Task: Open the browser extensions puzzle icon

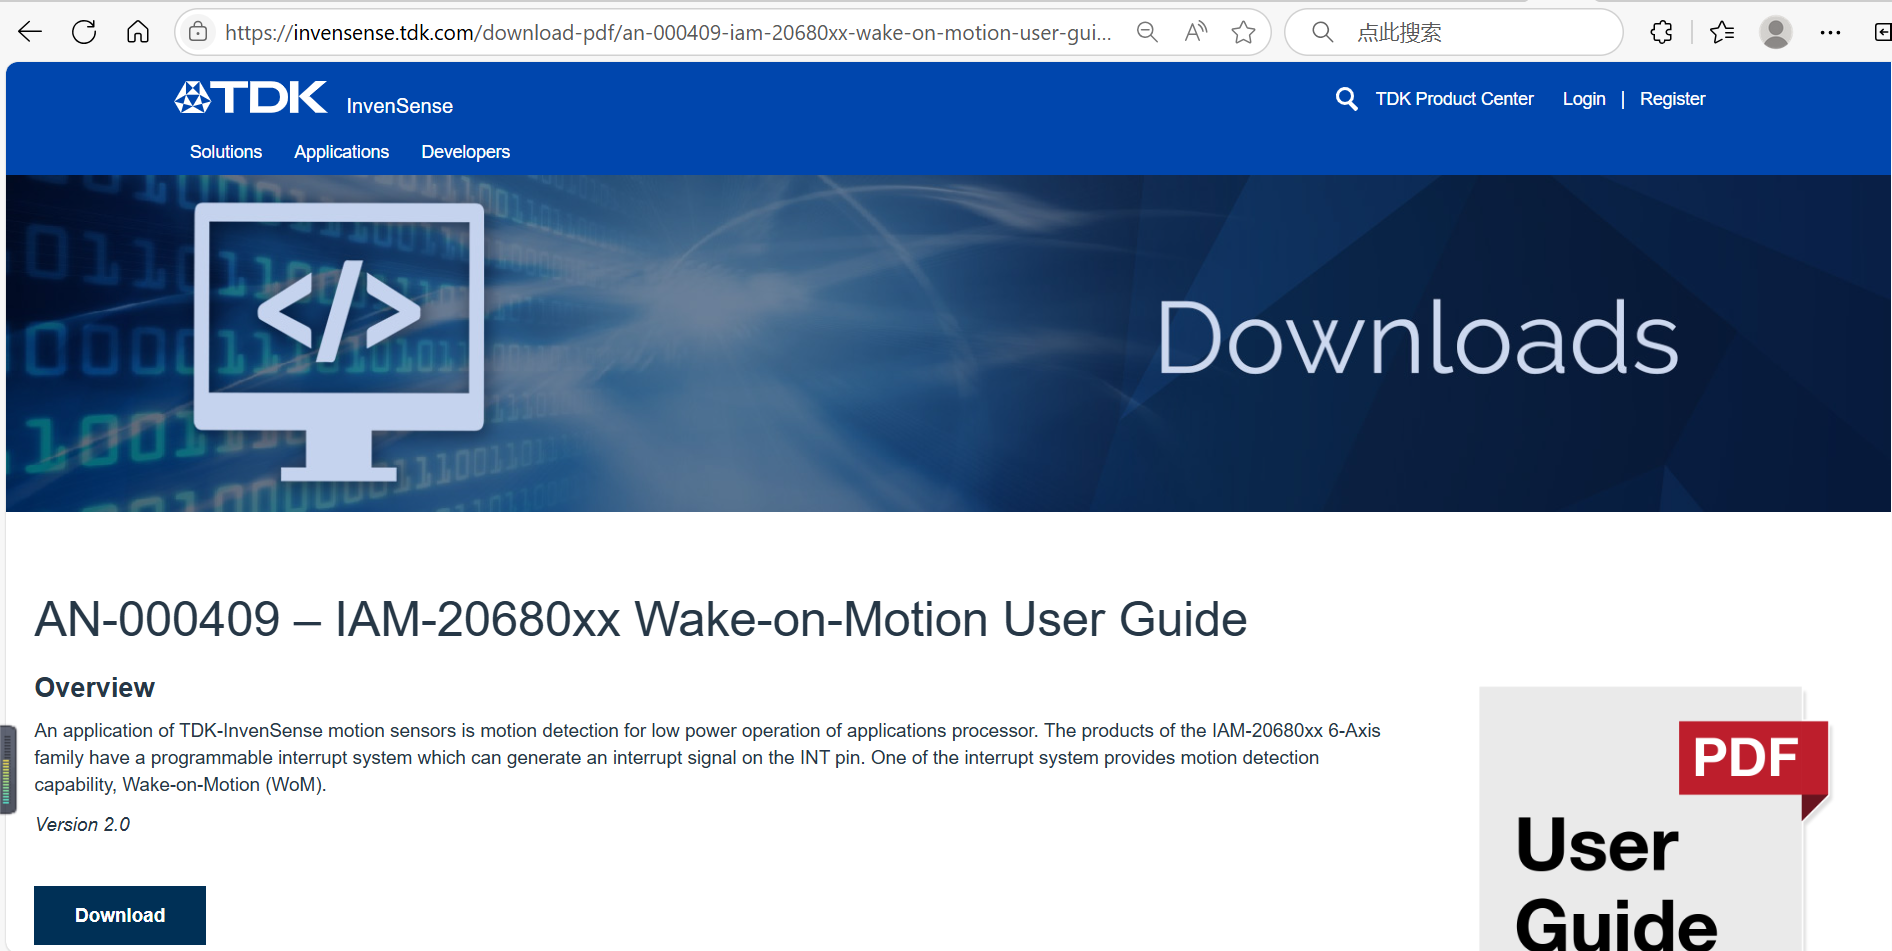Action: [1661, 32]
